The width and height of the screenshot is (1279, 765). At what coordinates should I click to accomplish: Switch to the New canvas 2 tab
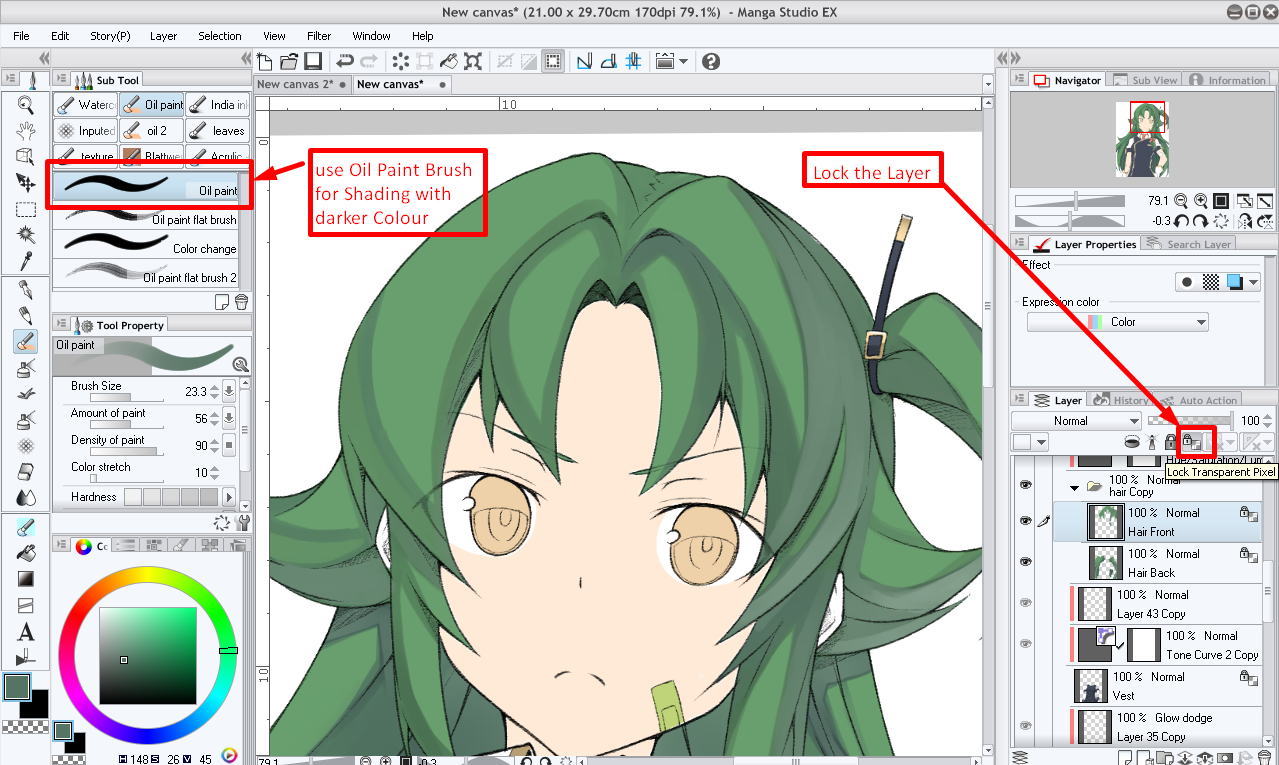click(295, 84)
